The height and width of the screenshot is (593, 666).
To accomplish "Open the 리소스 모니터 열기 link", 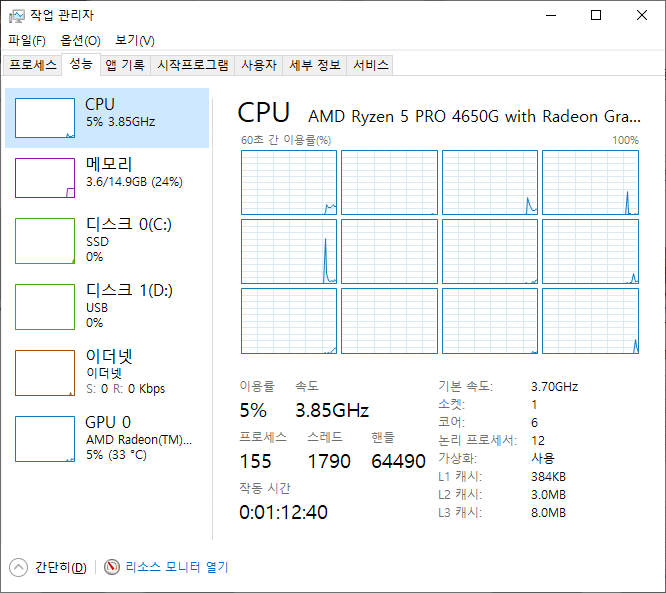I will pyautogui.click(x=177, y=567).
